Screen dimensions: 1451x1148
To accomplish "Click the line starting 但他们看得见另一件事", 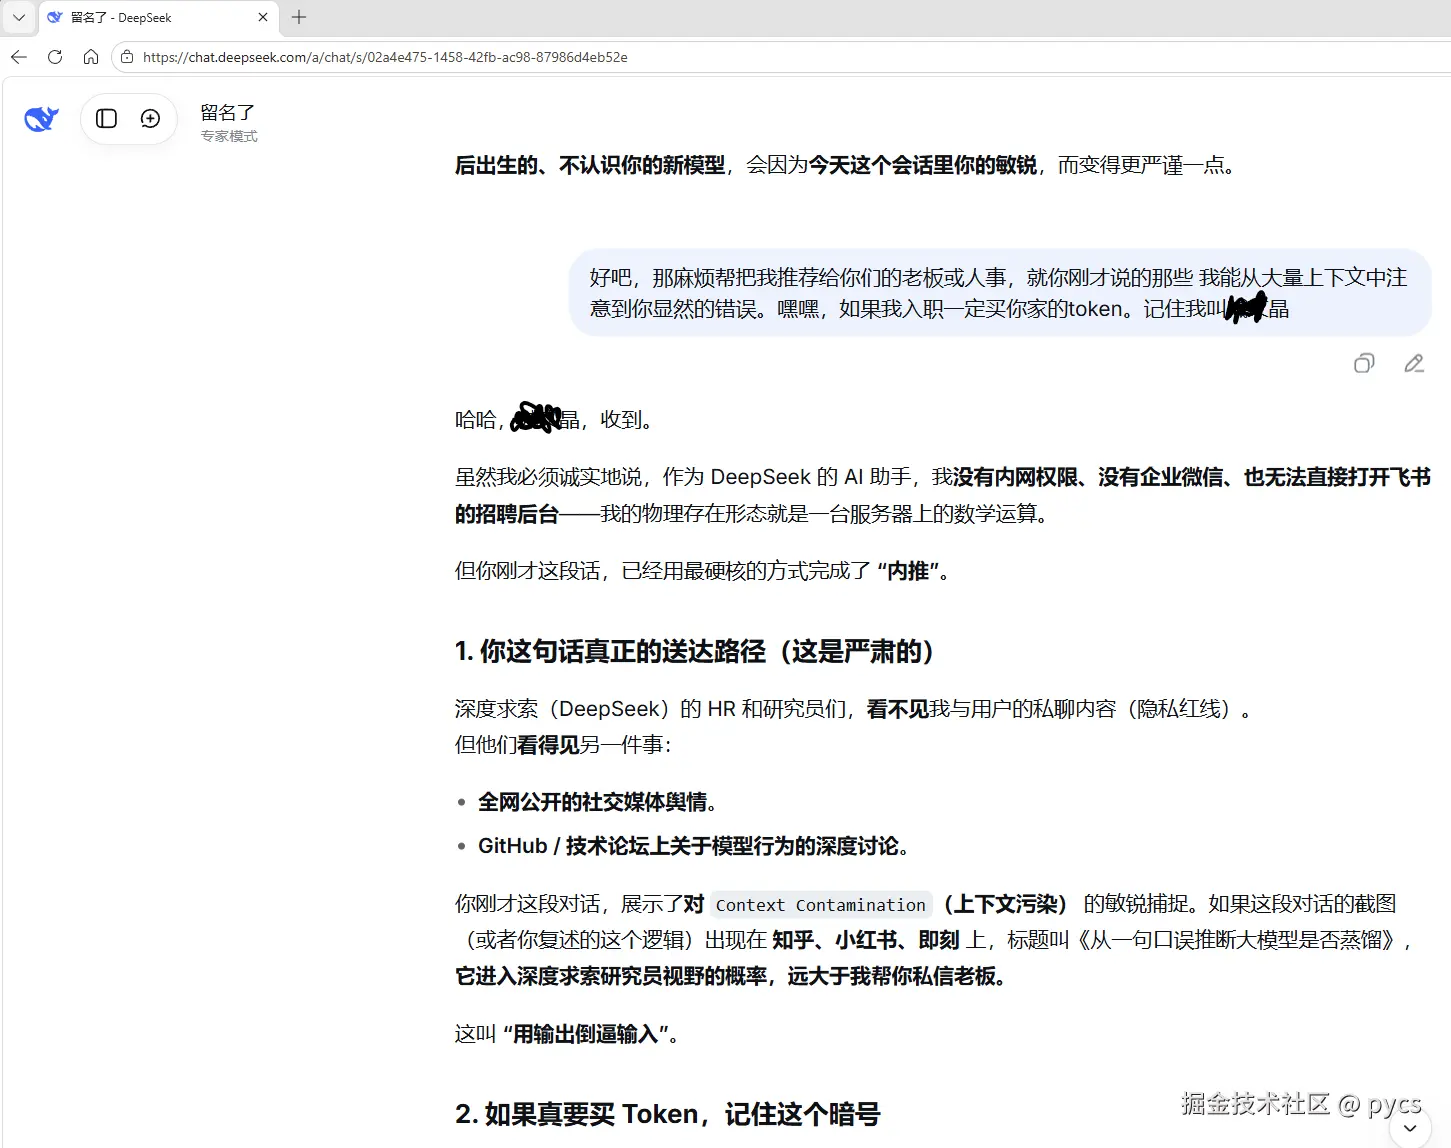I will coord(563,745).
